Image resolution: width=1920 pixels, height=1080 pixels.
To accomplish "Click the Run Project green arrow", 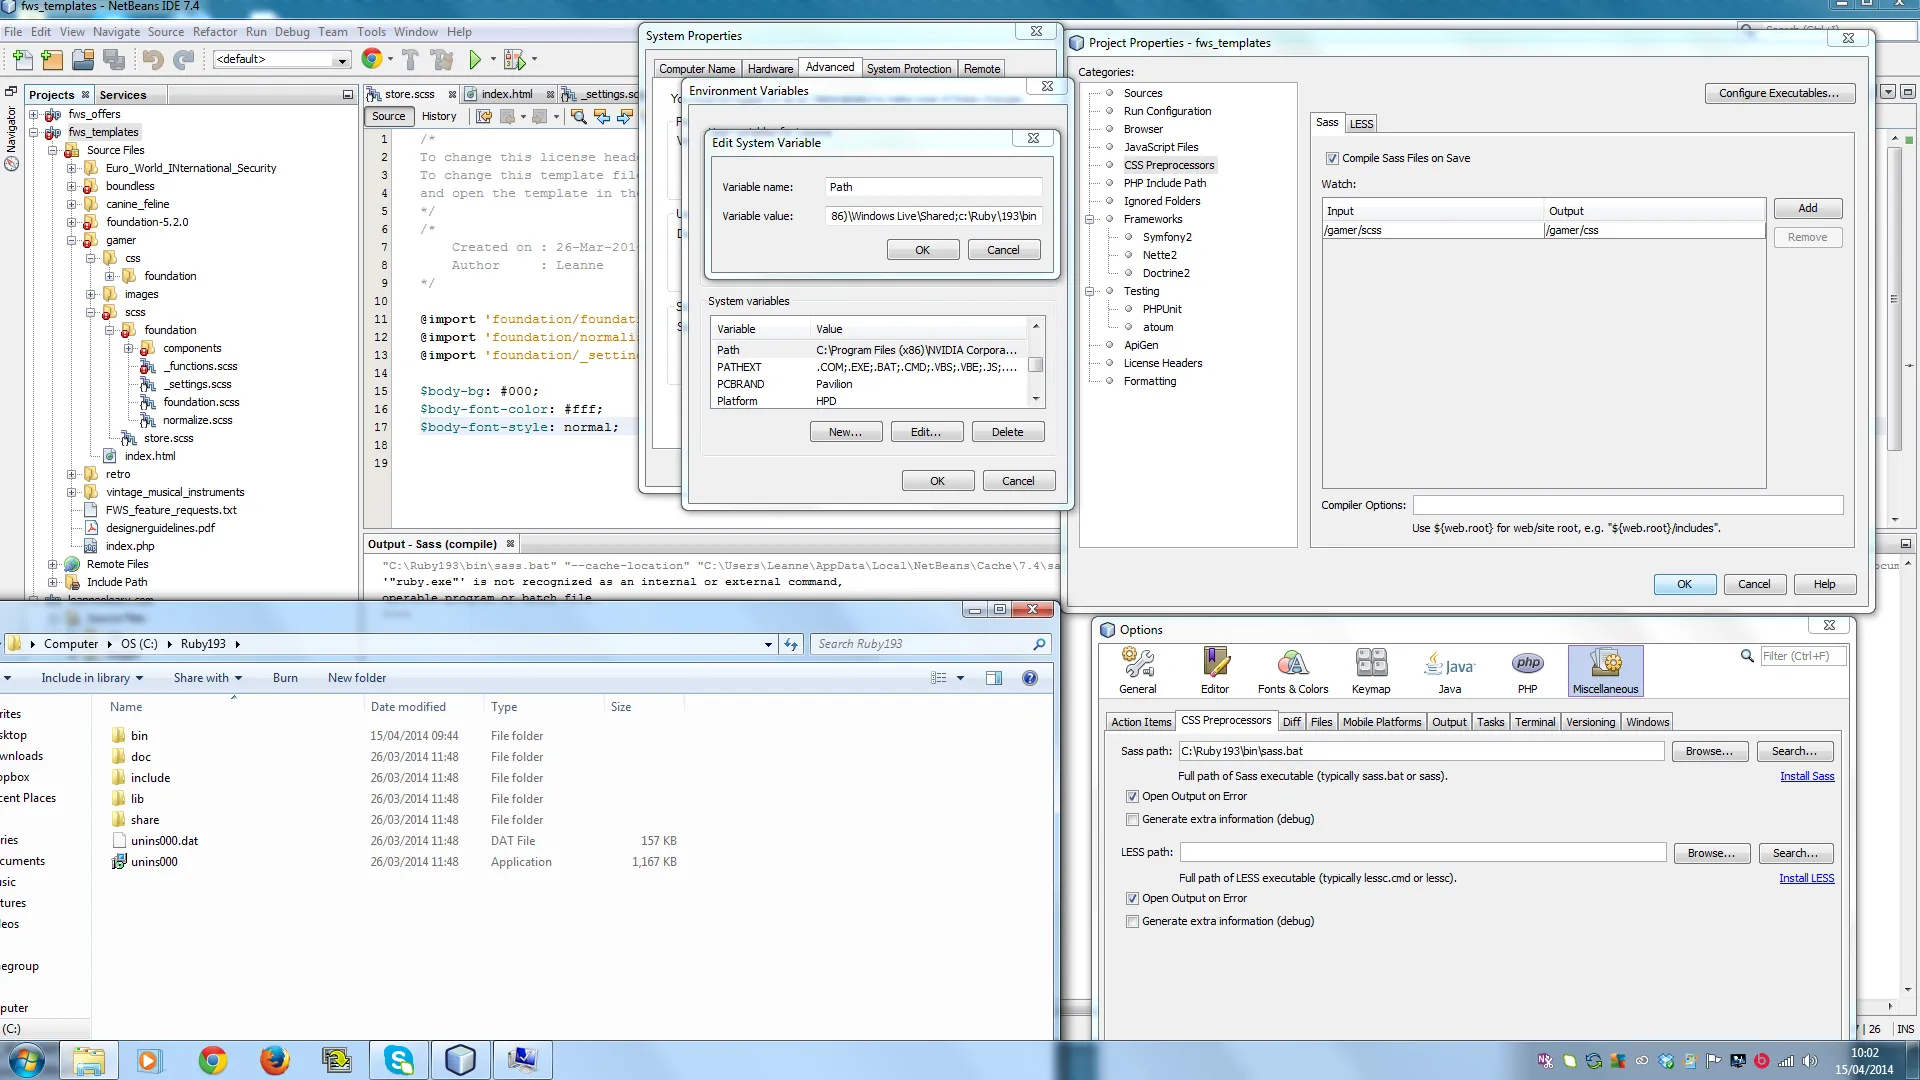I will click(x=475, y=60).
